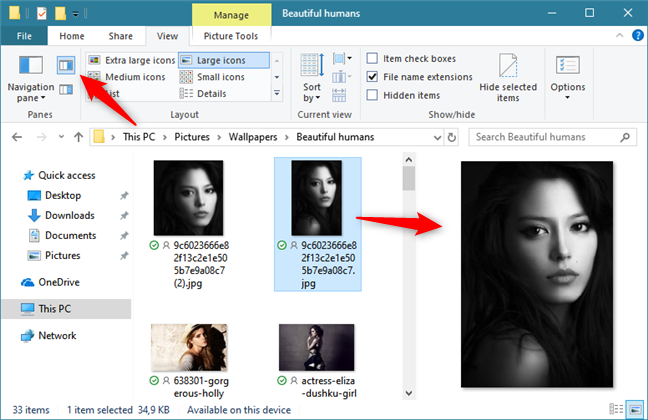Click Size all columns to fit icon
The image size is (648, 420).
(x=339, y=95)
